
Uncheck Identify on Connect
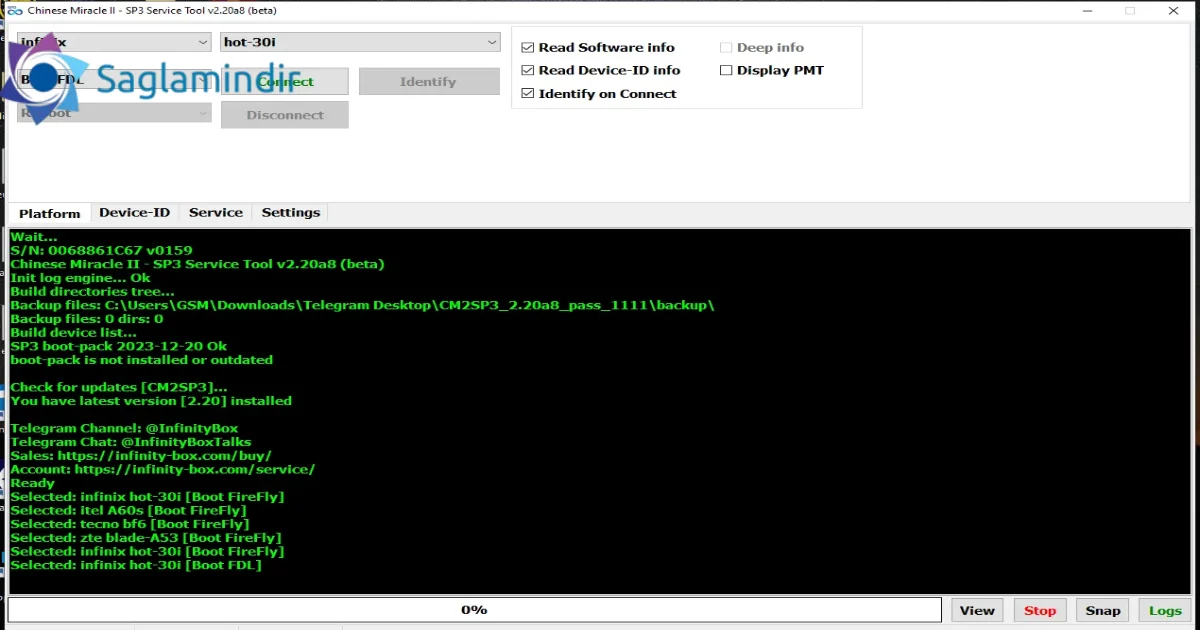[x=528, y=93]
